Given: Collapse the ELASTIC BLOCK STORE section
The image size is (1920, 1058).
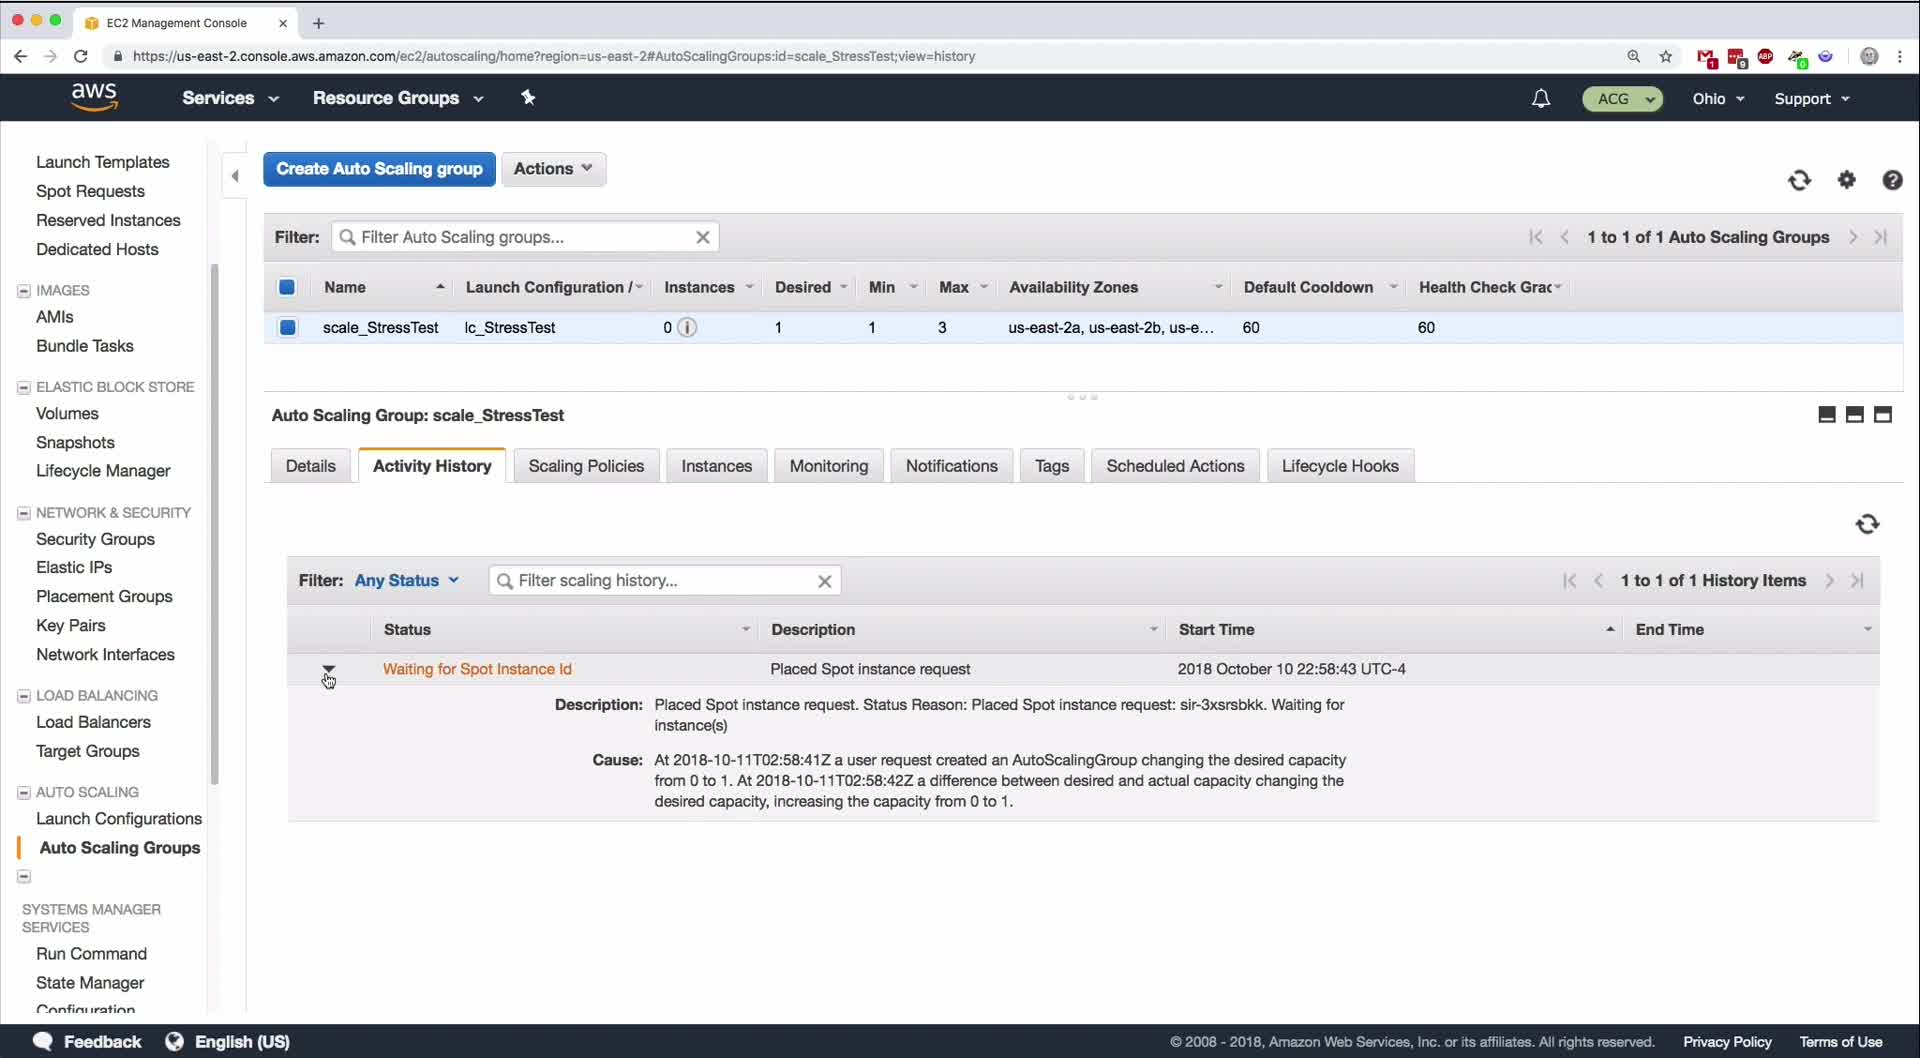Looking at the screenshot, I should [x=24, y=387].
